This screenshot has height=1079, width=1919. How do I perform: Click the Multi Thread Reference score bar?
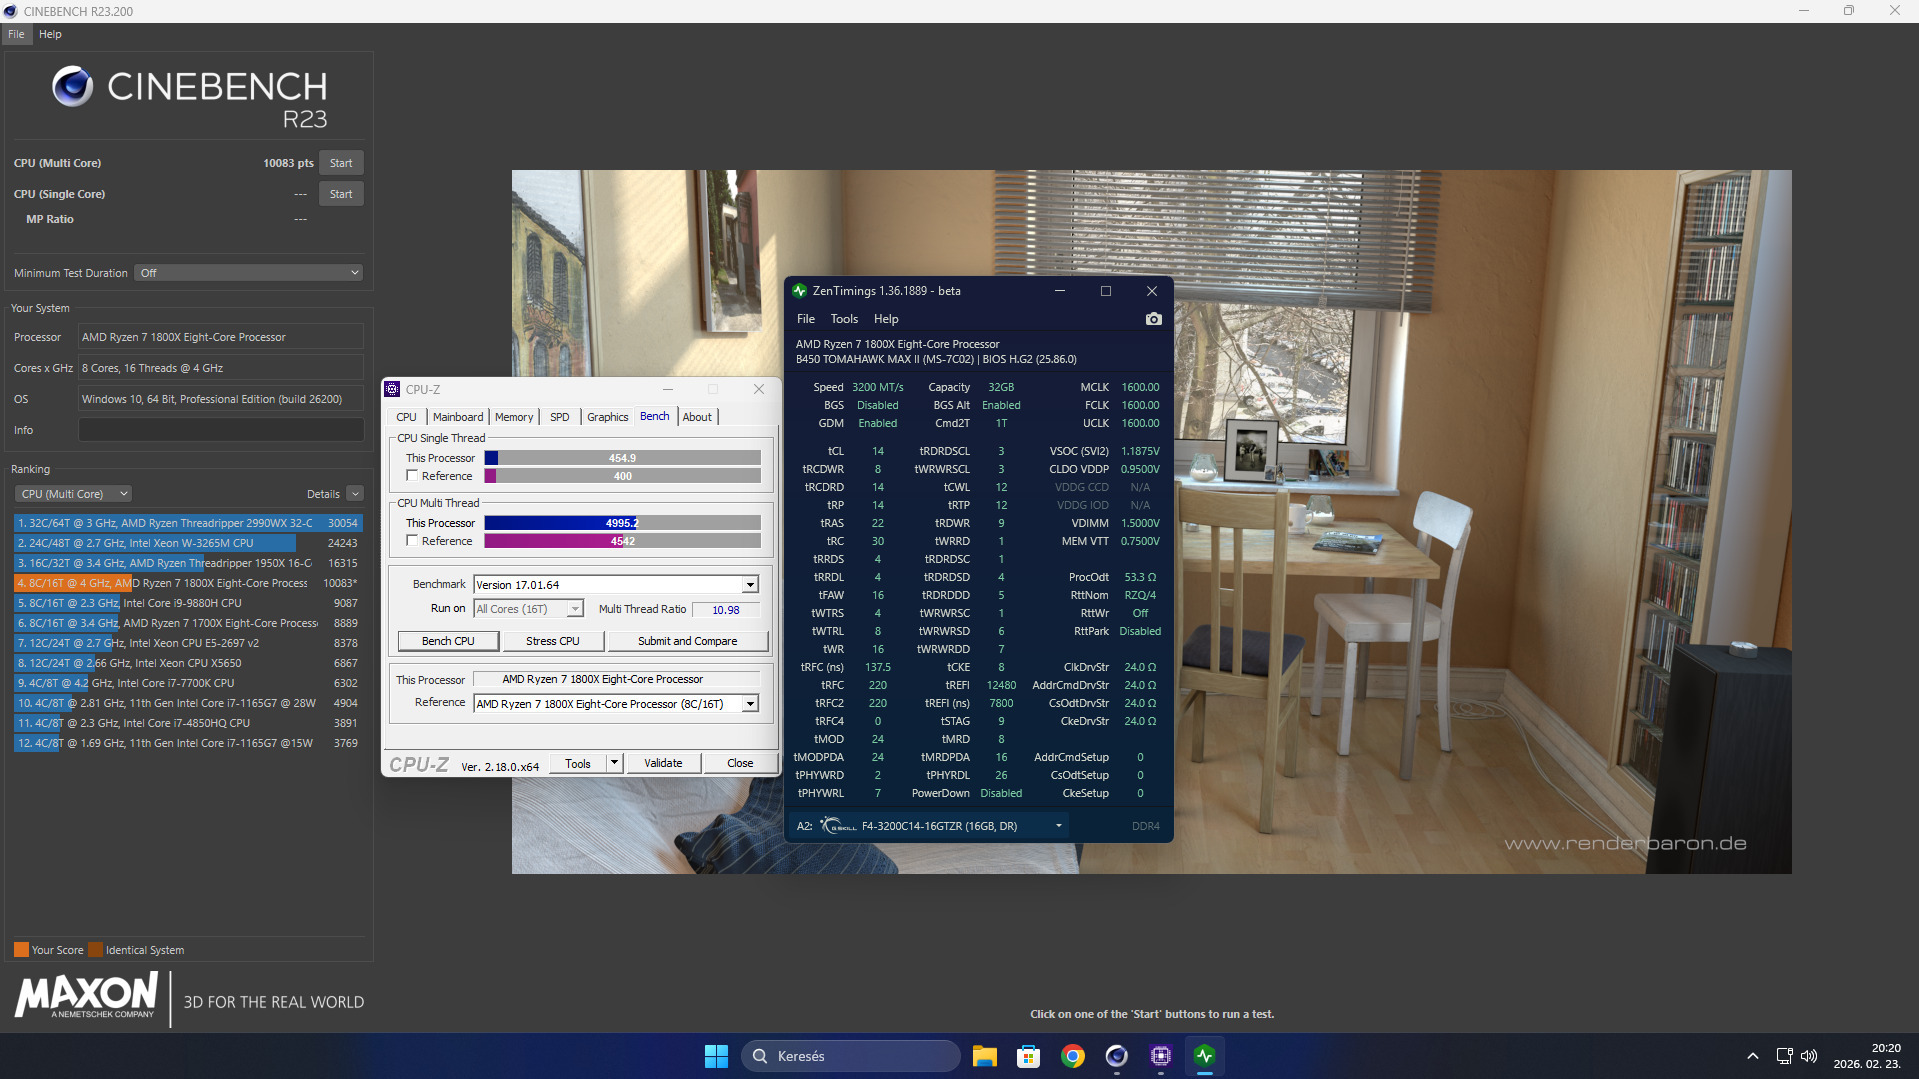(x=622, y=541)
